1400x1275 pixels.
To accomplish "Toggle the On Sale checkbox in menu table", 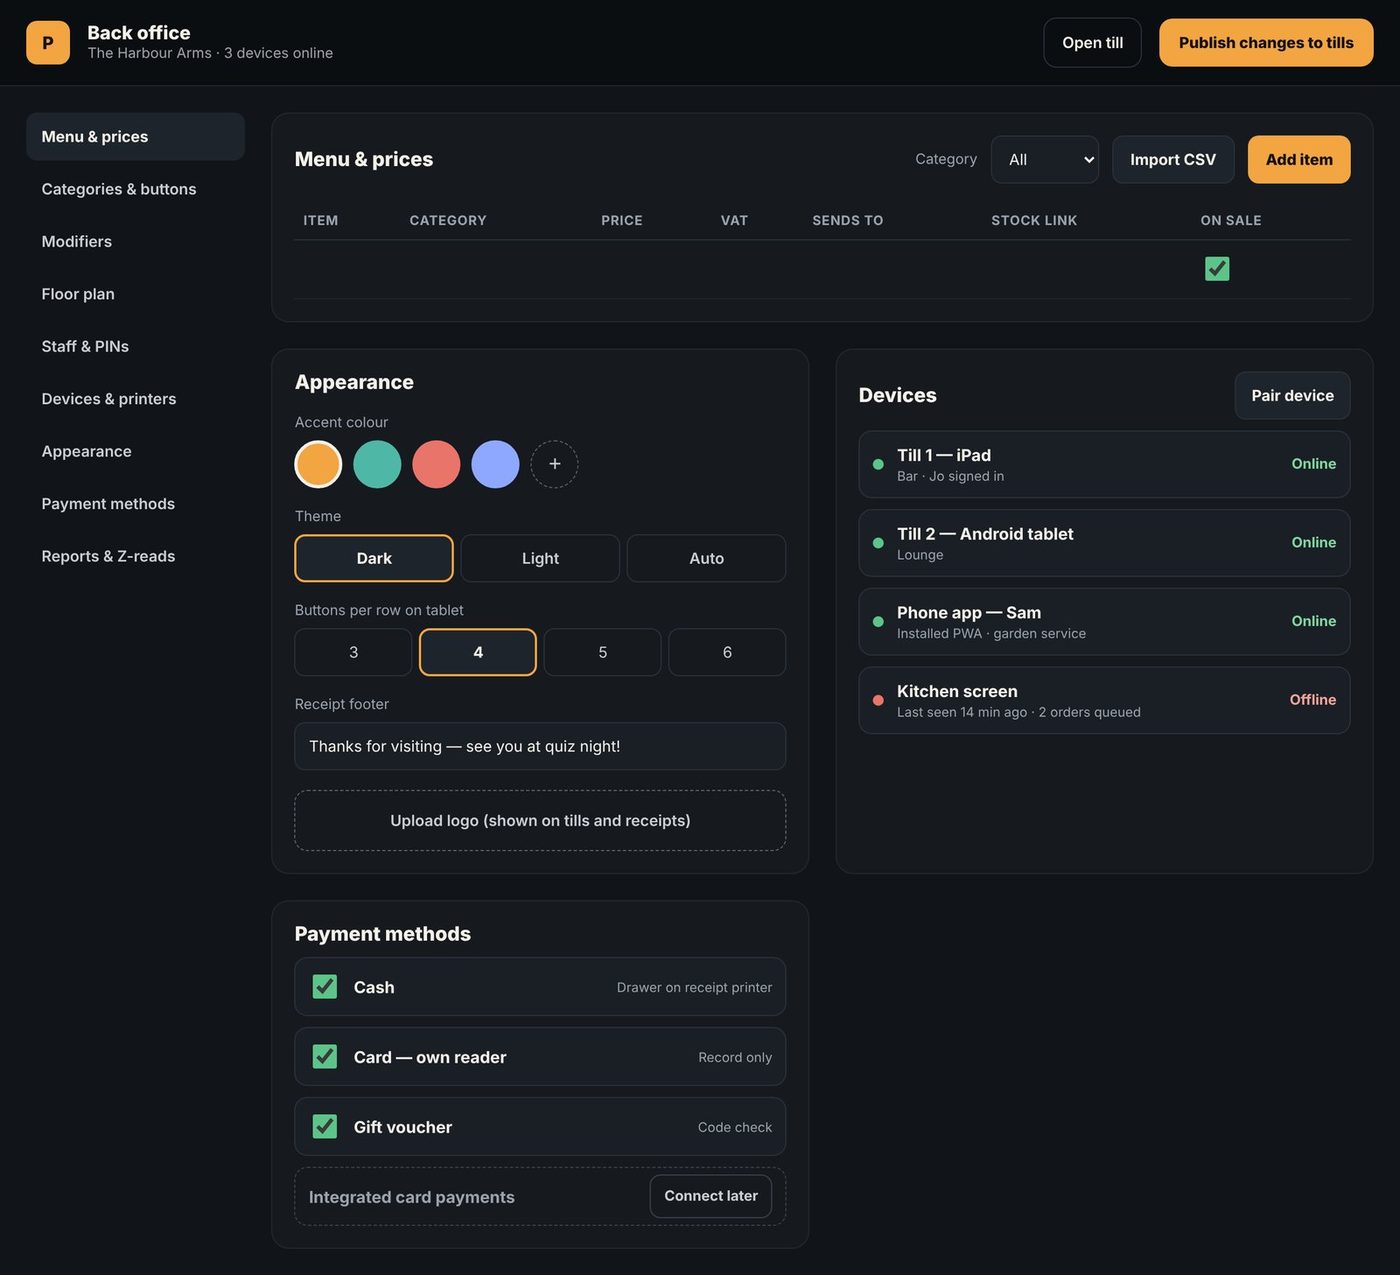I will 1217,269.
